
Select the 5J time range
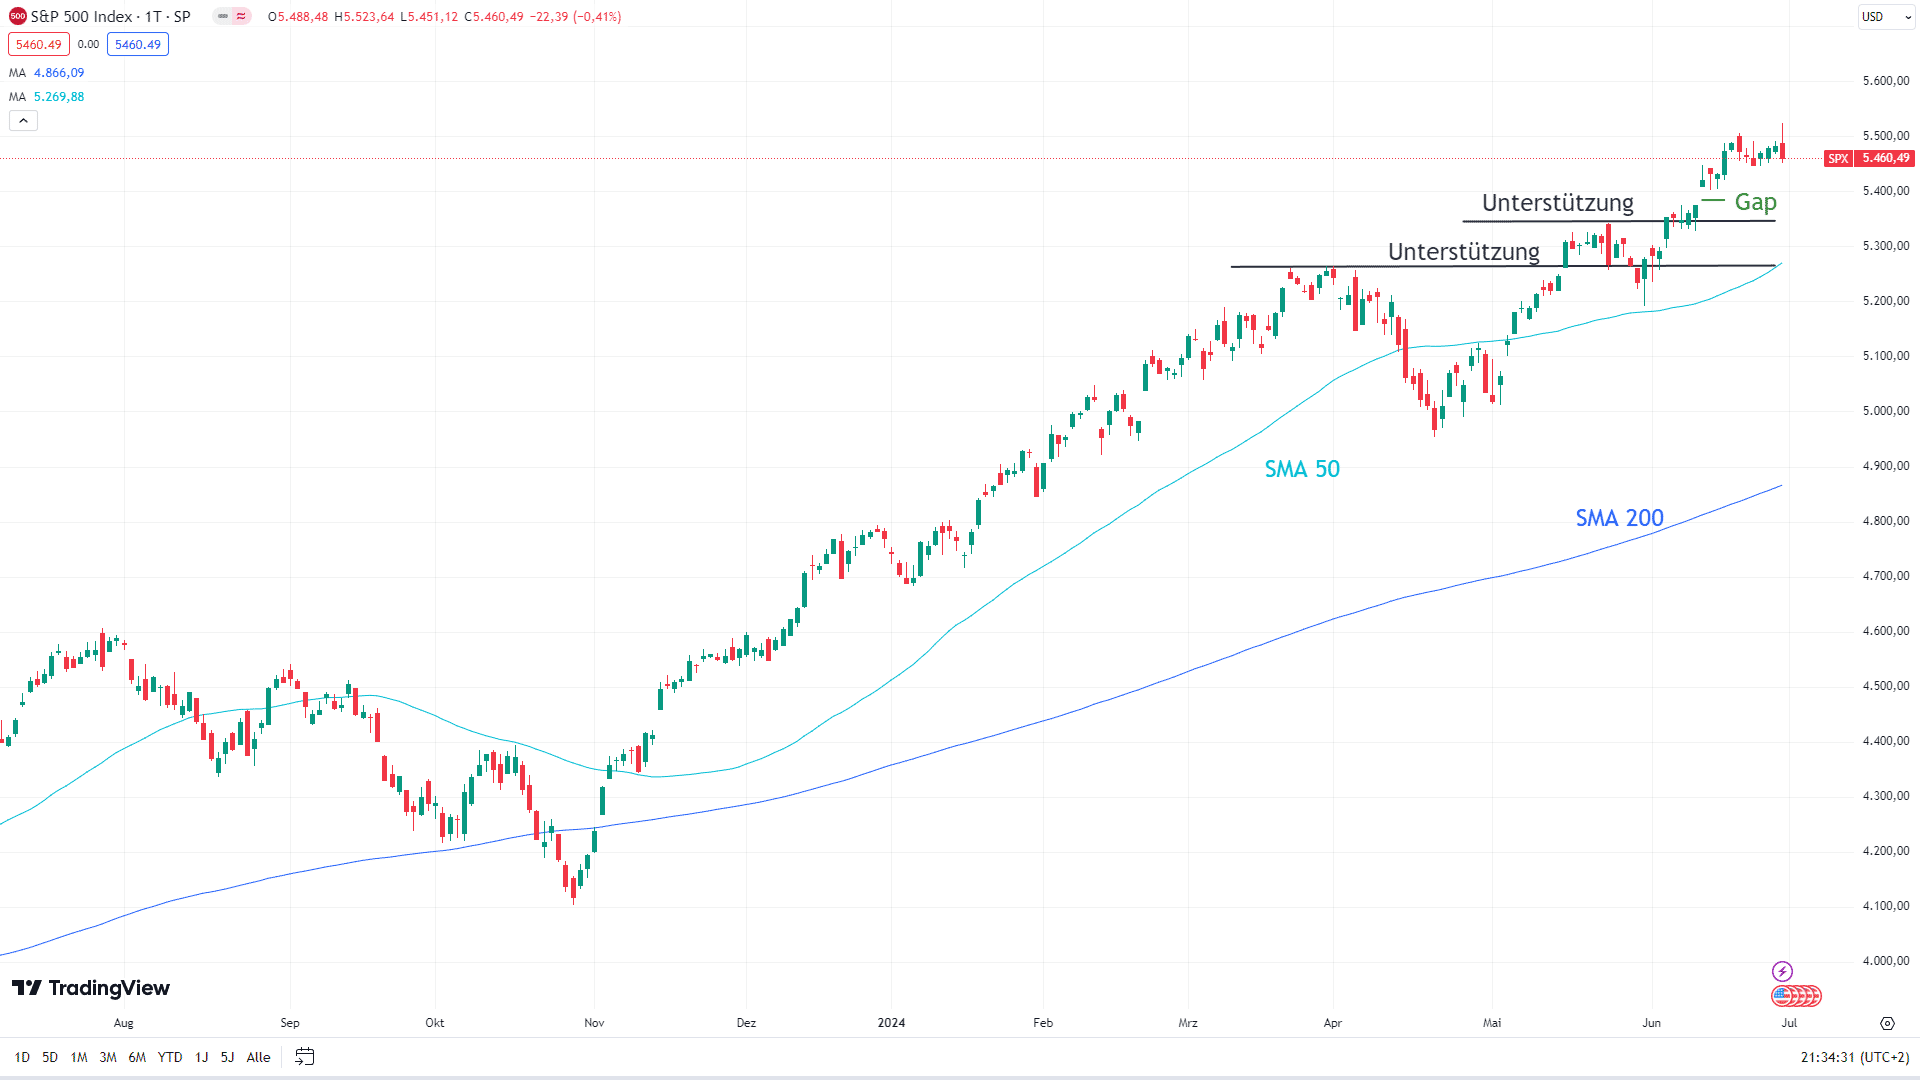pos(227,1057)
